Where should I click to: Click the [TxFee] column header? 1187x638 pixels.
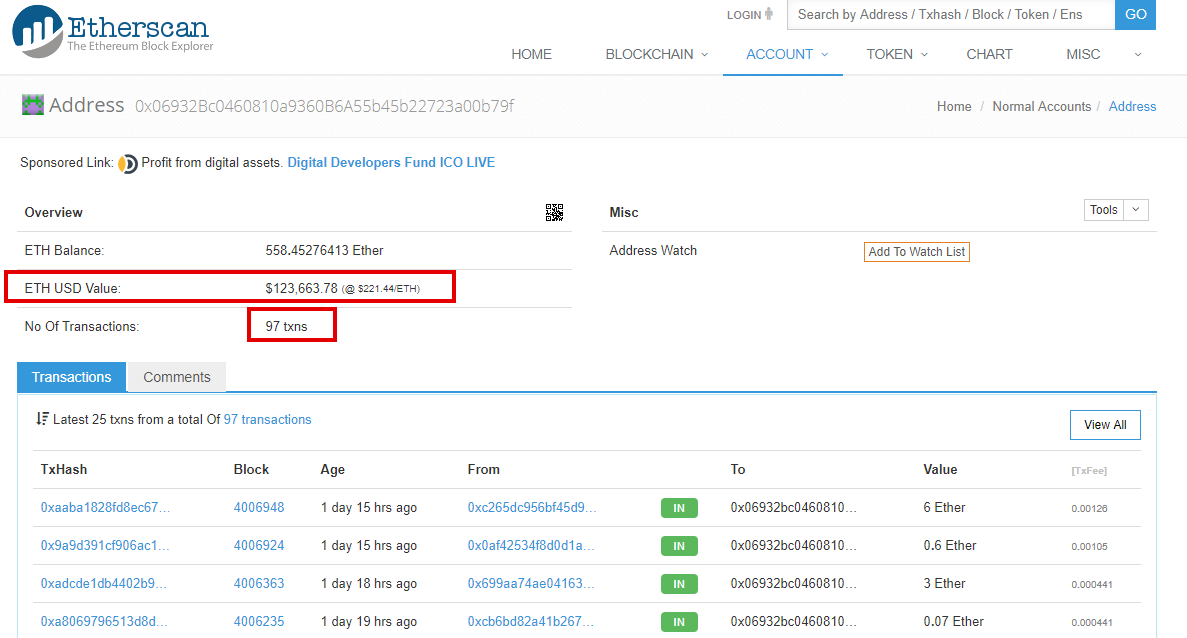click(x=1089, y=471)
